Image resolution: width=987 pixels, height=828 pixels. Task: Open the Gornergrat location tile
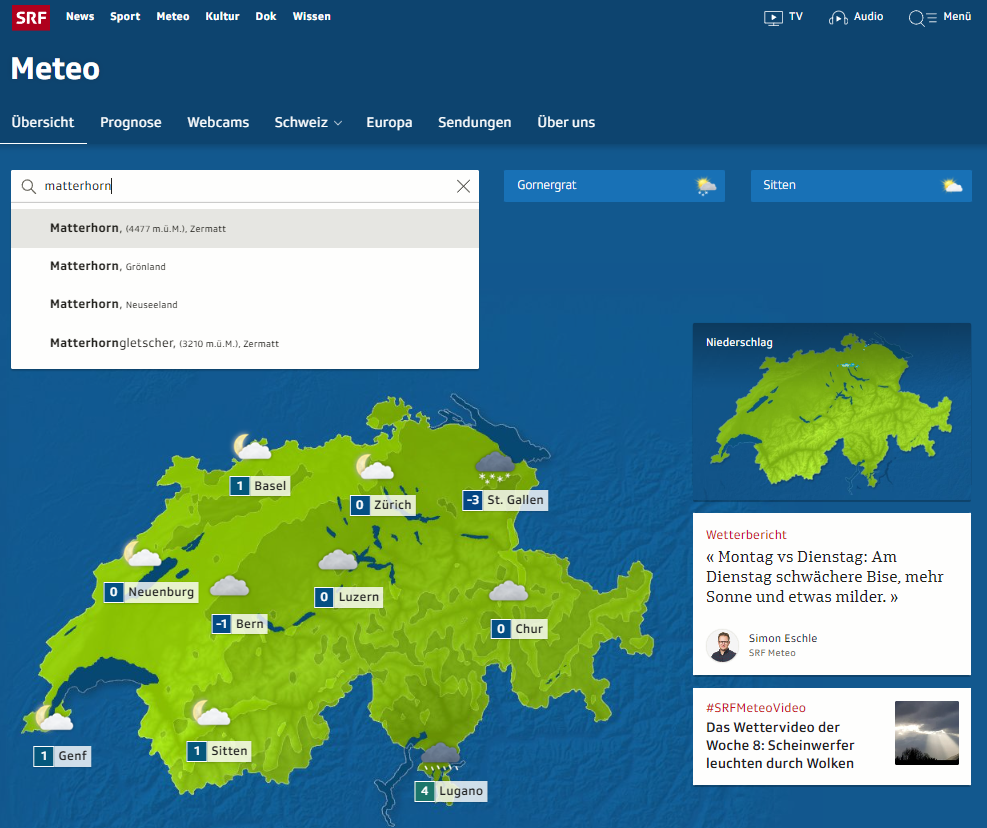614,186
